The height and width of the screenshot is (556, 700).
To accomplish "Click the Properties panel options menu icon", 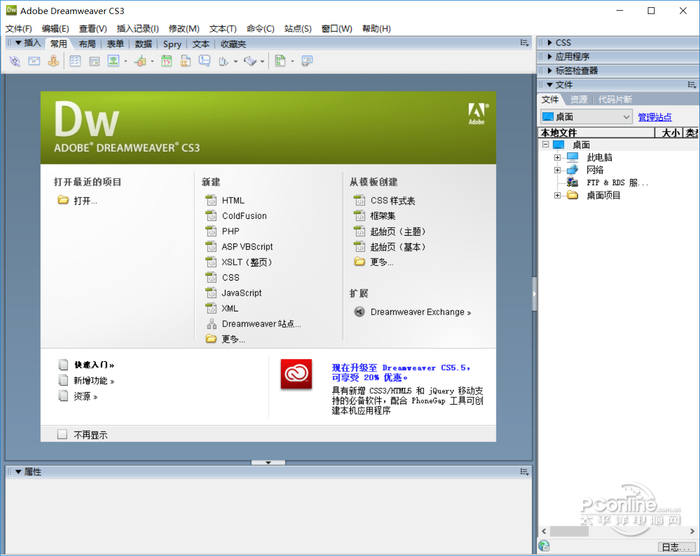I will pyautogui.click(x=525, y=472).
